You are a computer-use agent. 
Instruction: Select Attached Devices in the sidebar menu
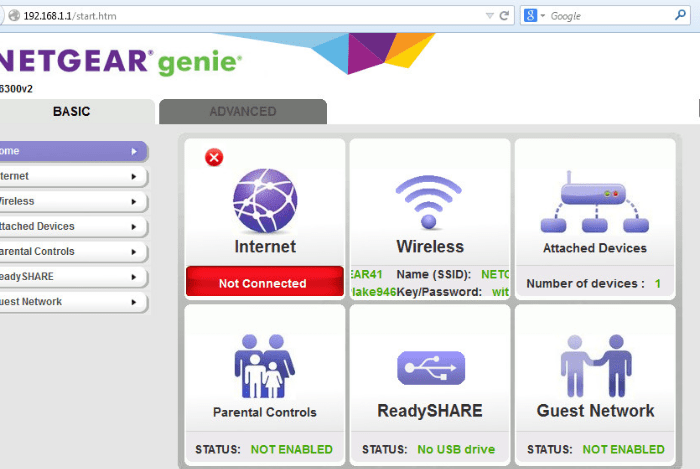[x=73, y=227]
